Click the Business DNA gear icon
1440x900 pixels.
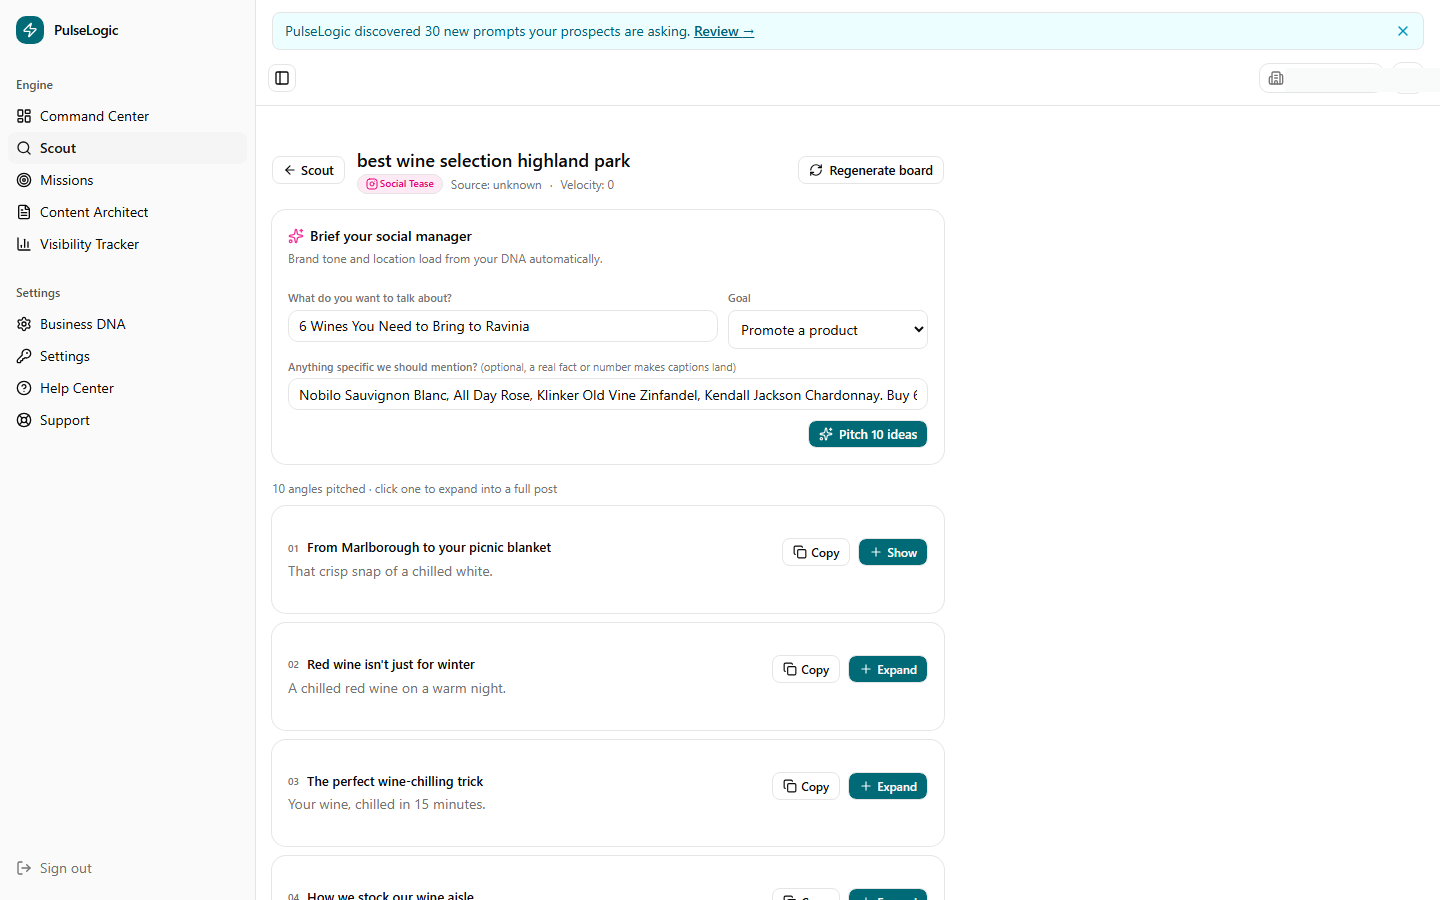[24, 324]
